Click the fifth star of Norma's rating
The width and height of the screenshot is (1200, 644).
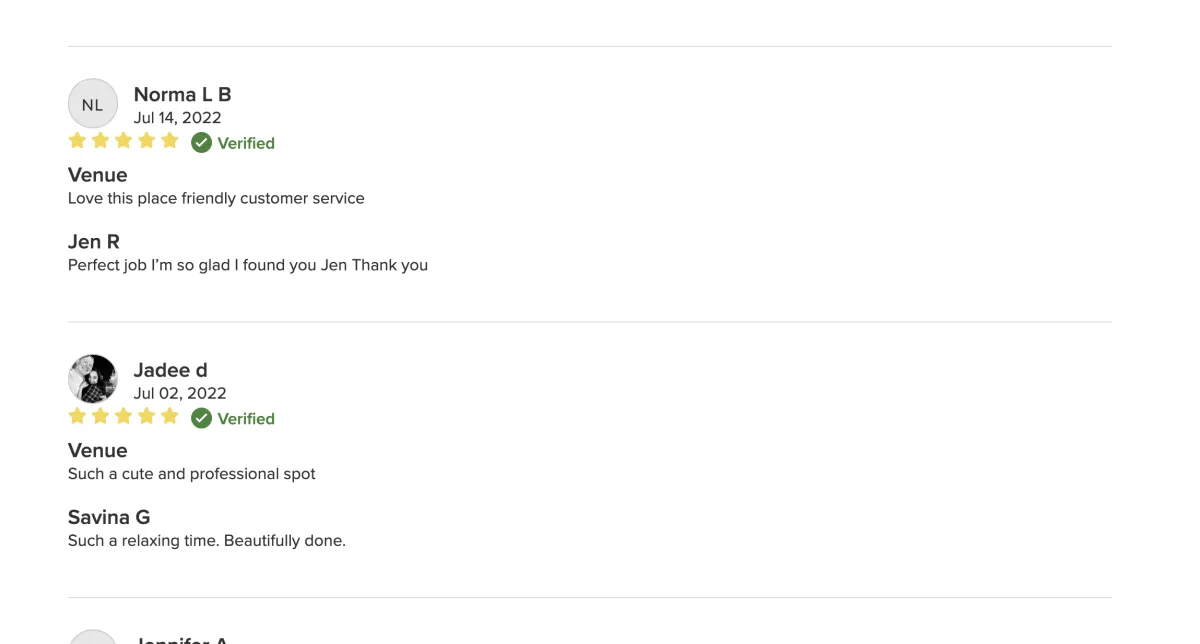(x=169, y=141)
